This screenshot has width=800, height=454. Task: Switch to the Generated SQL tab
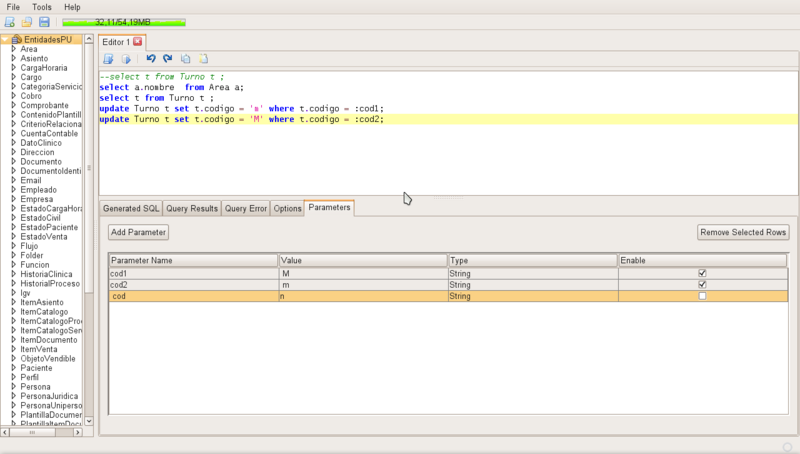(x=131, y=209)
